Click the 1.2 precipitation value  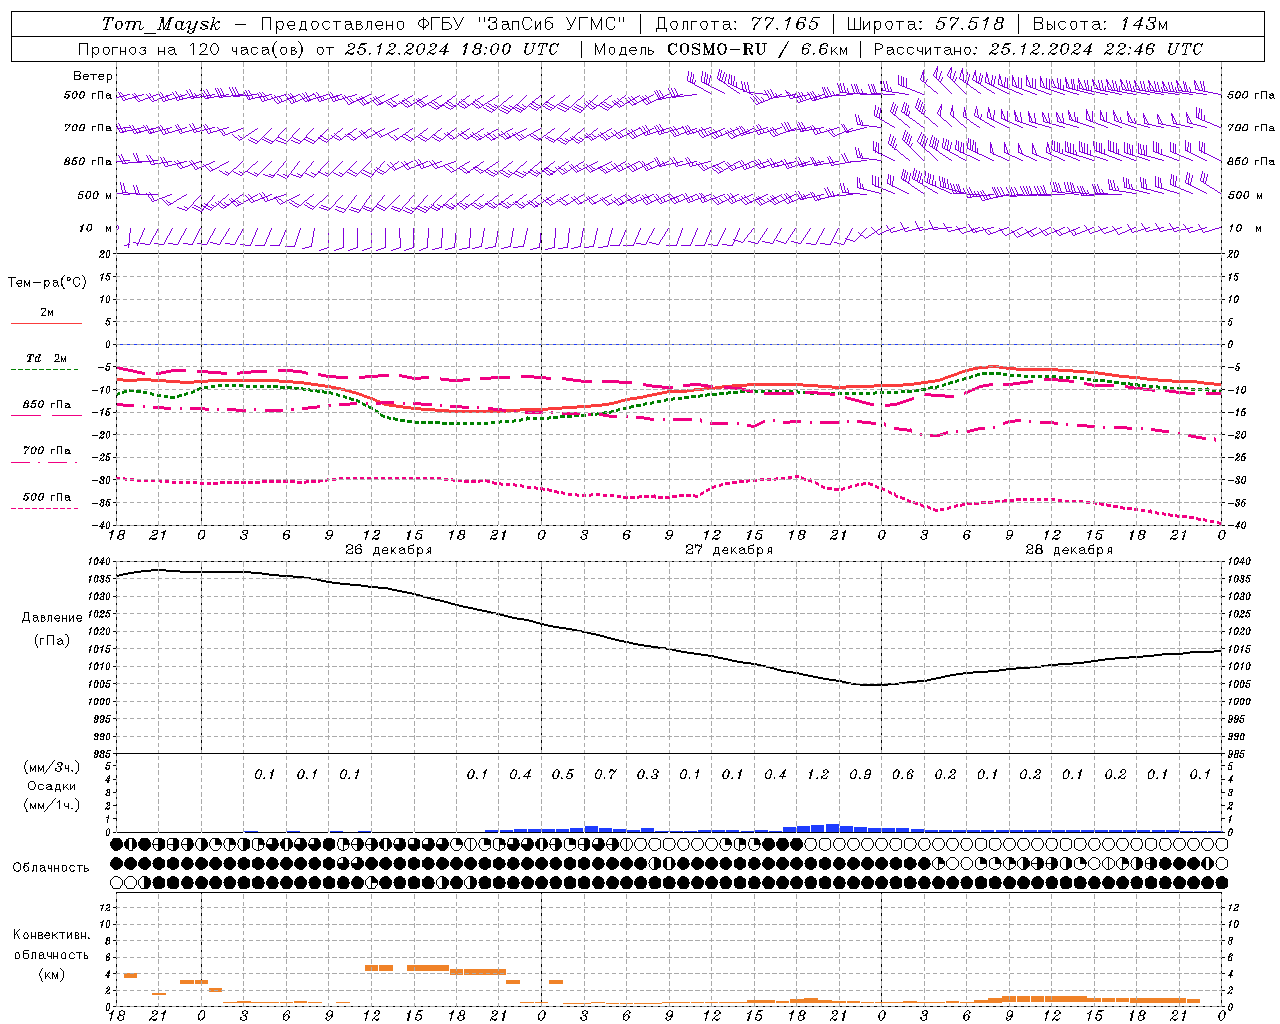(x=818, y=775)
